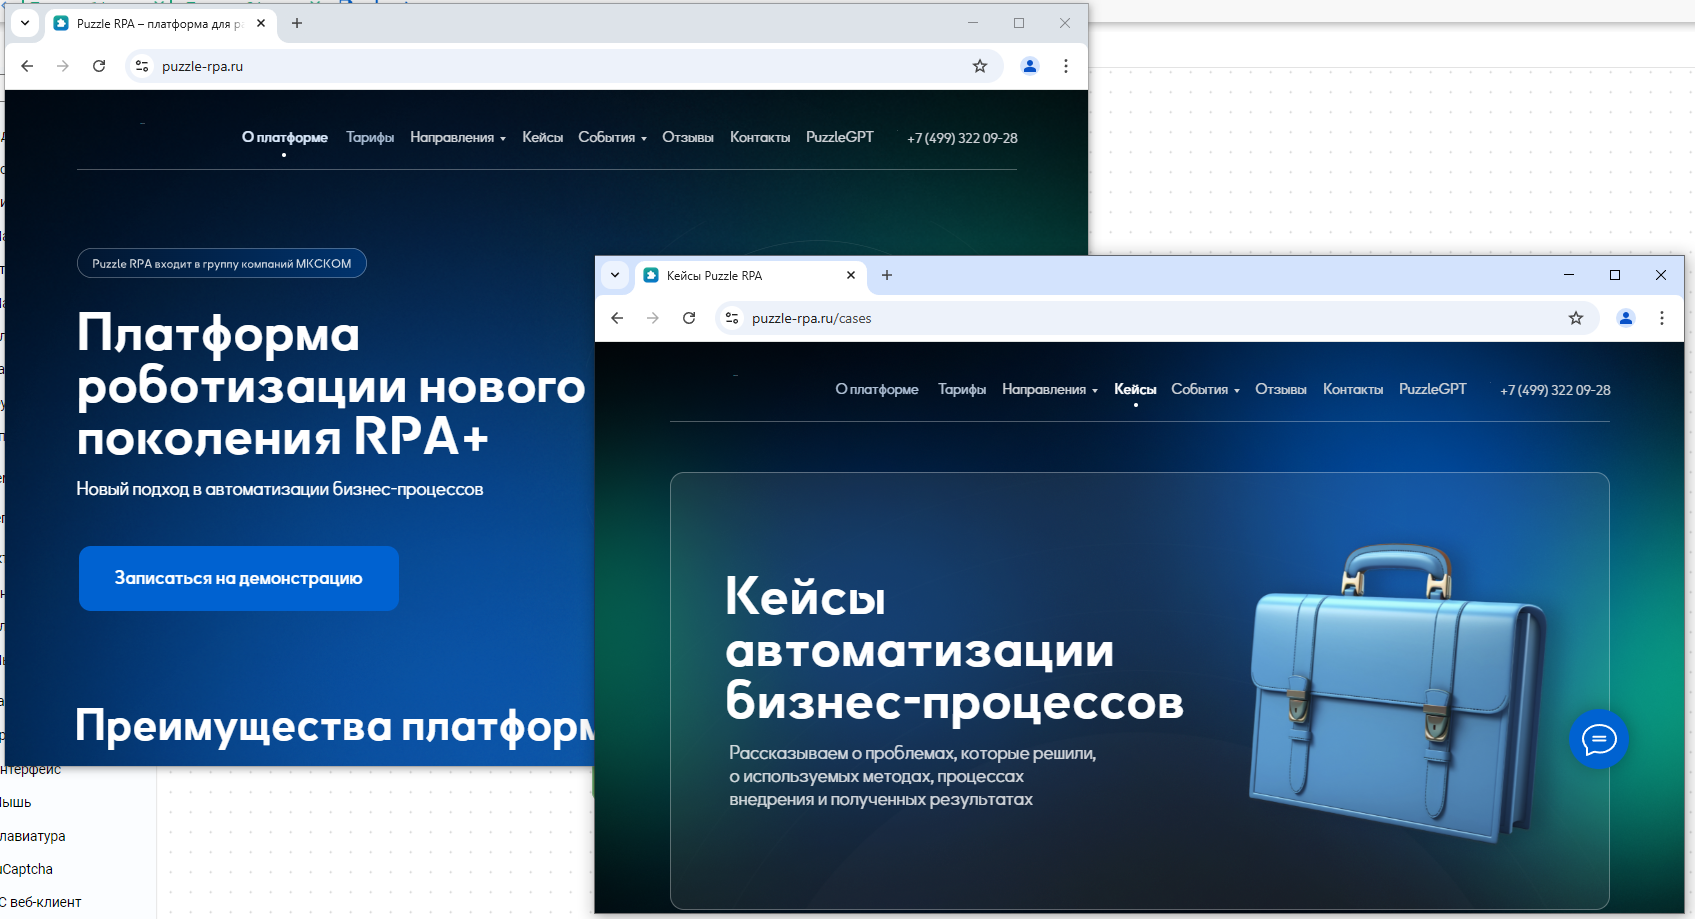The width and height of the screenshot is (1695, 919).
Task: Open Chrome three-dot menu in the cases window
Action: (x=1662, y=318)
